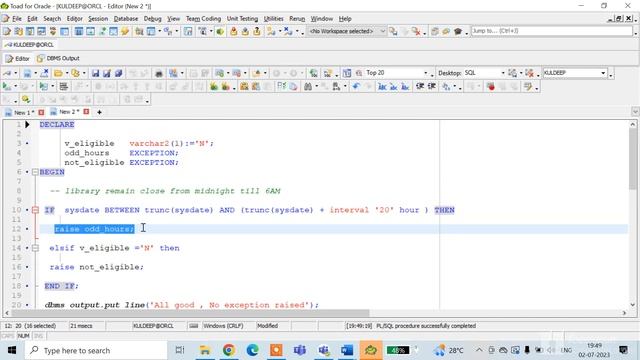This screenshot has width=640, height=360.
Task: Click the graduation cap icon in toolbar
Action: [458, 31]
